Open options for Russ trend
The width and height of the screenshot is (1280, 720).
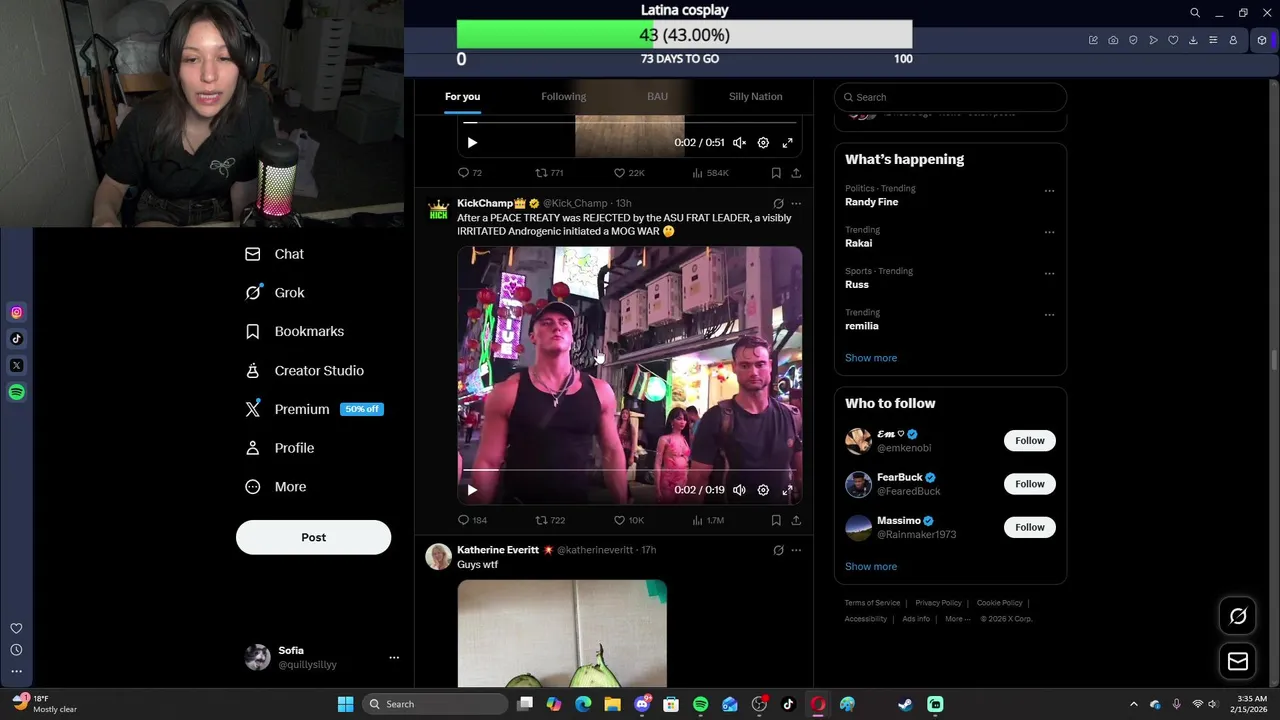pos(1049,273)
